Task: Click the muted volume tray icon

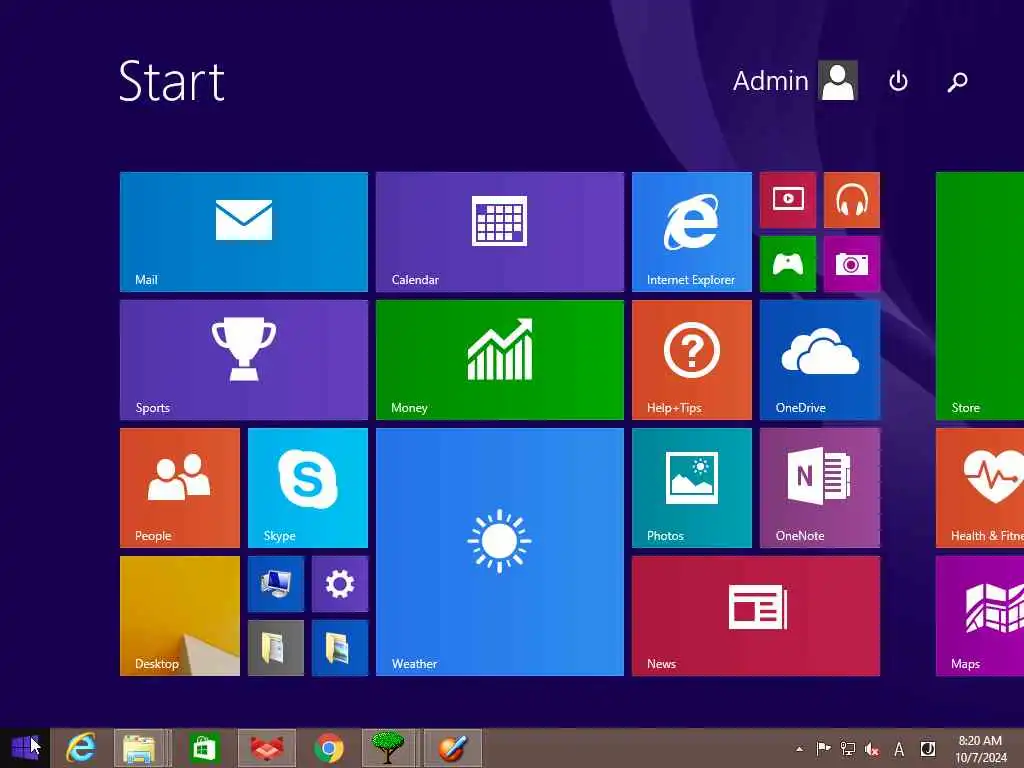Action: [872, 749]
